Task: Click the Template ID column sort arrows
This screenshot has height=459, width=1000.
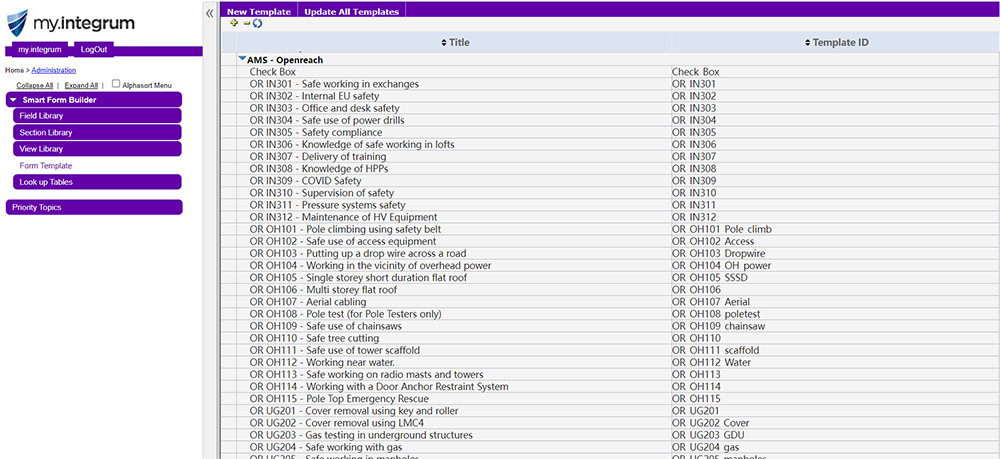Action: pyautogui.click(x=808, y=43)
